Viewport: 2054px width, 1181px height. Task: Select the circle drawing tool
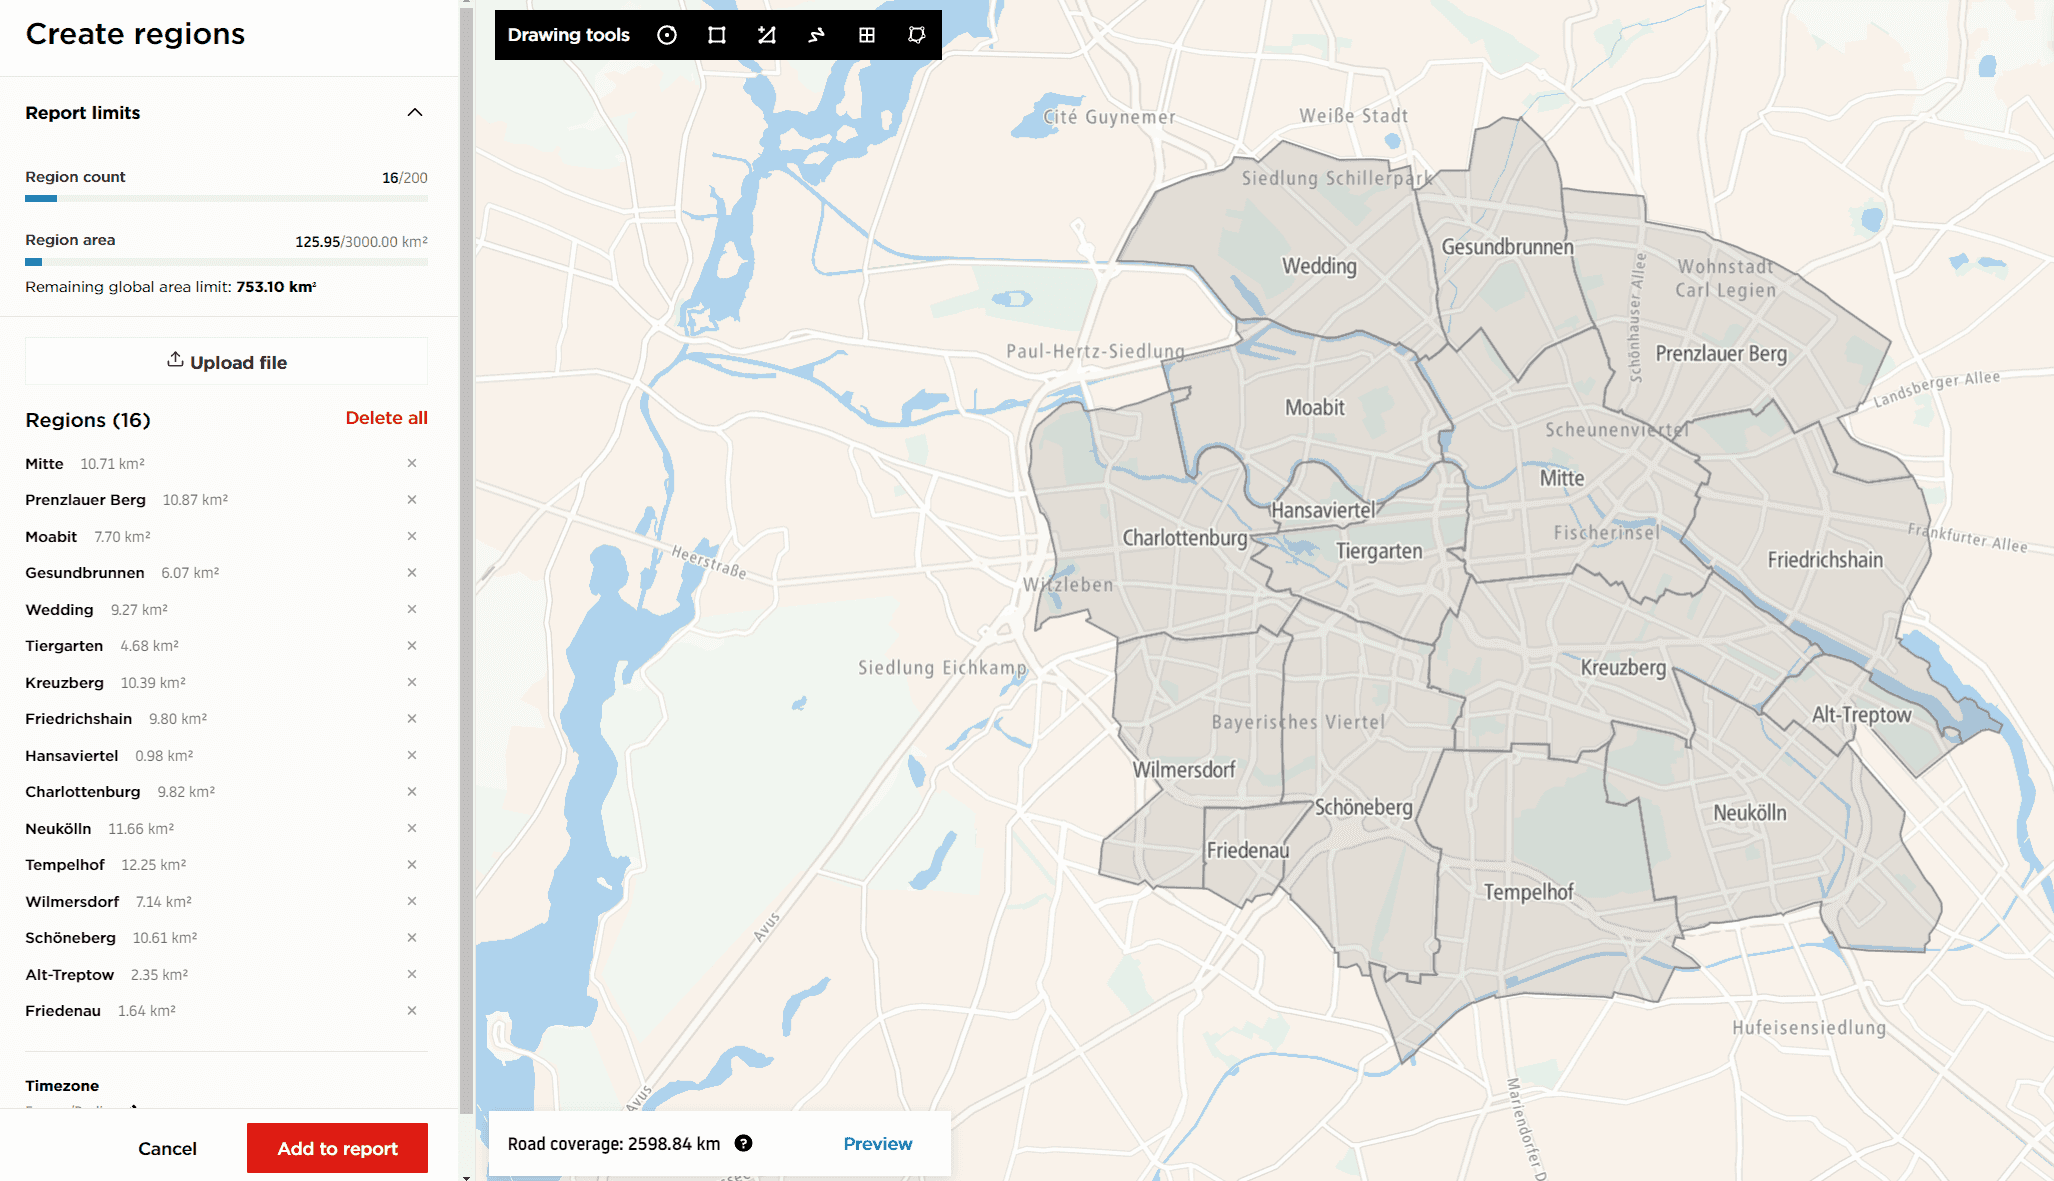point(667,35)
